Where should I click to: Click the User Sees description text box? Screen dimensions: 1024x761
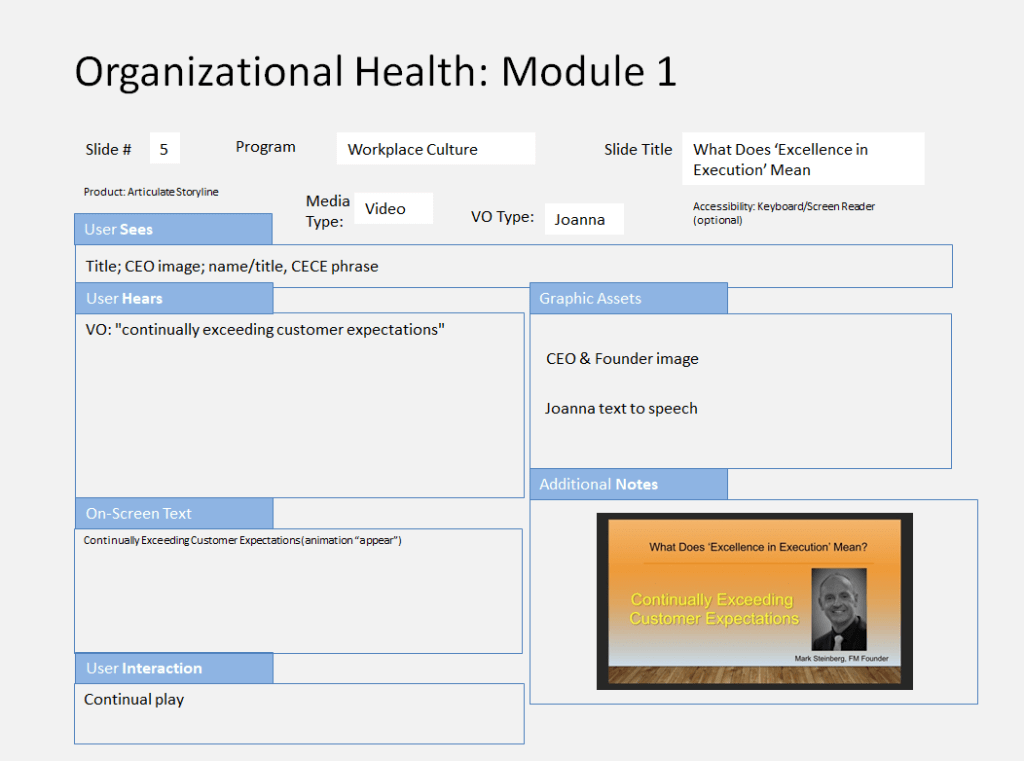pos(513,266)
